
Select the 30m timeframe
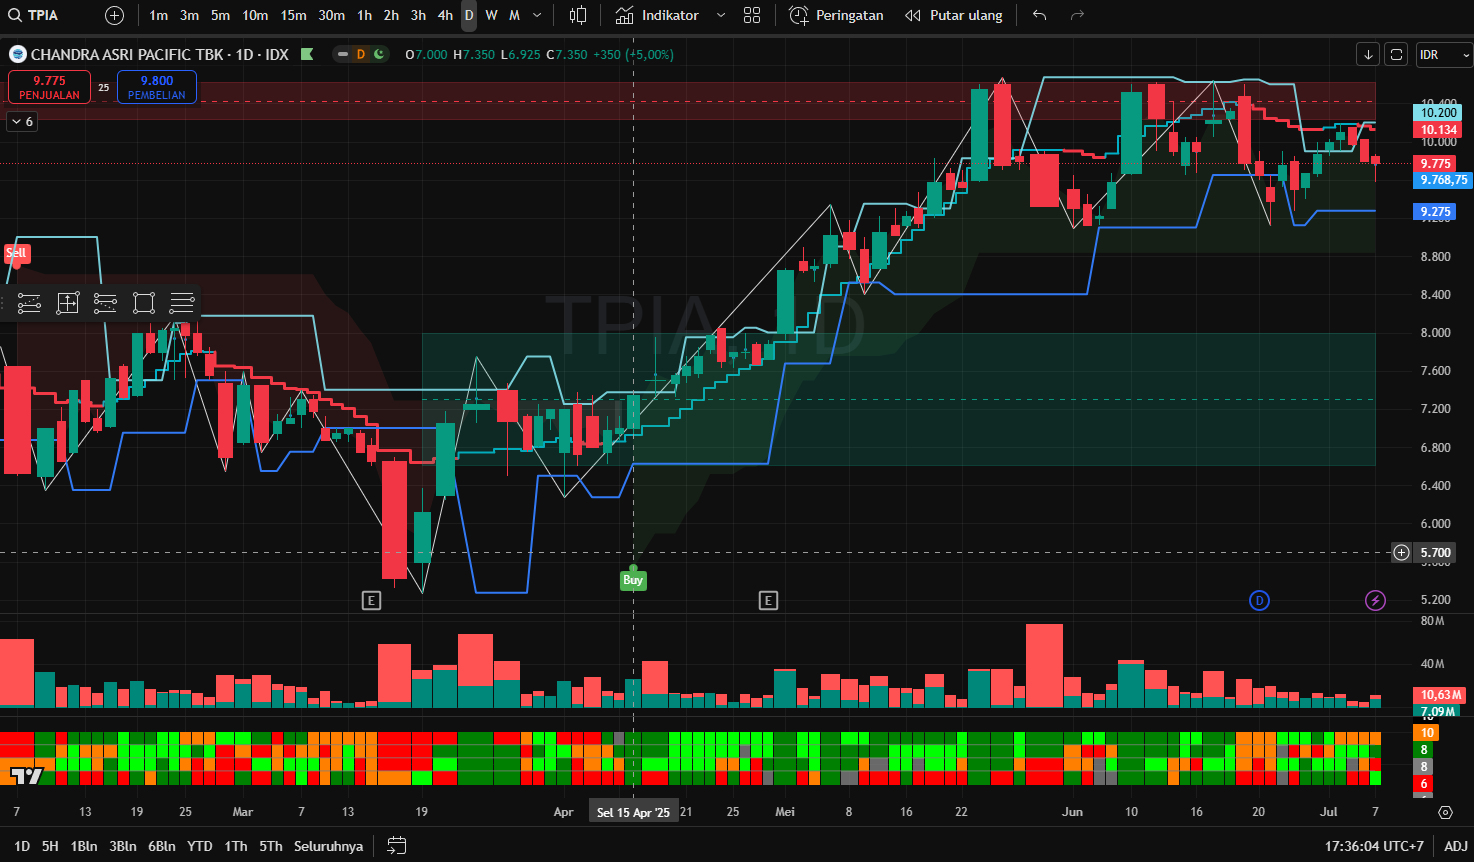click(x=331, y=15)
